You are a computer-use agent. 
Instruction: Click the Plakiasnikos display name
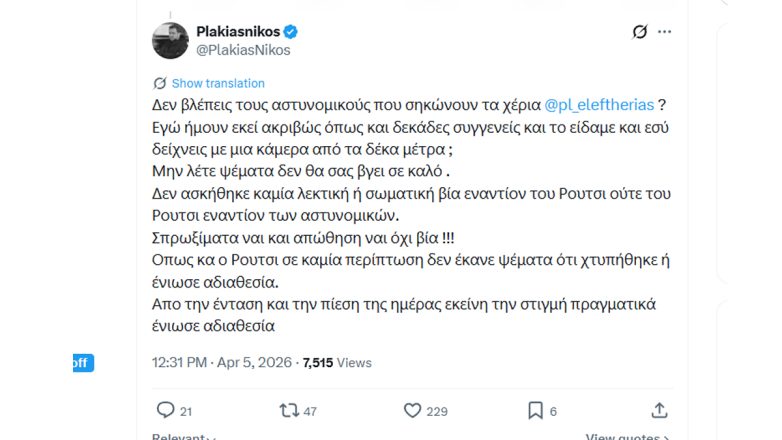(x=237, y=31)
